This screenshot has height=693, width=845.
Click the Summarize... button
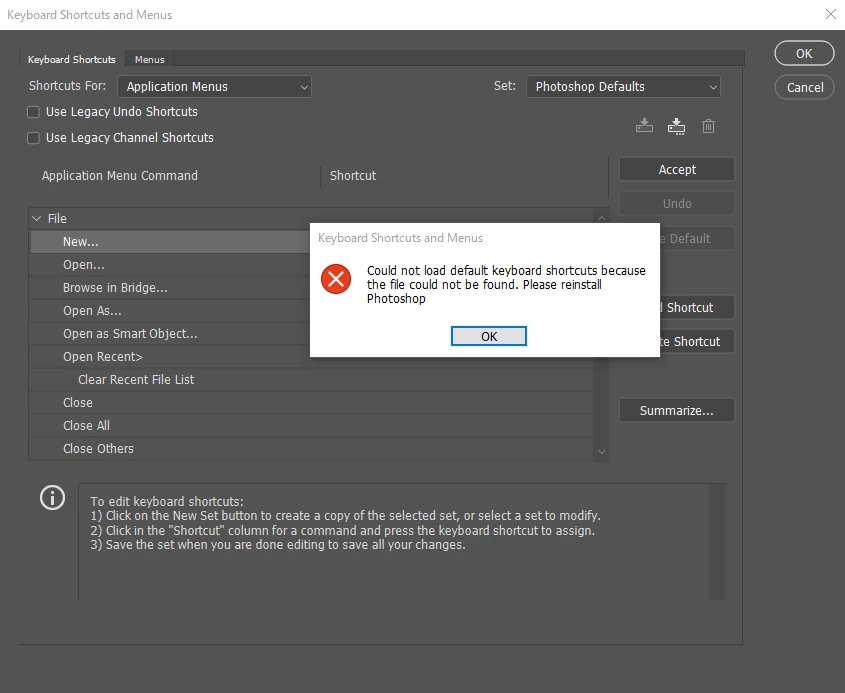(677, 411)
